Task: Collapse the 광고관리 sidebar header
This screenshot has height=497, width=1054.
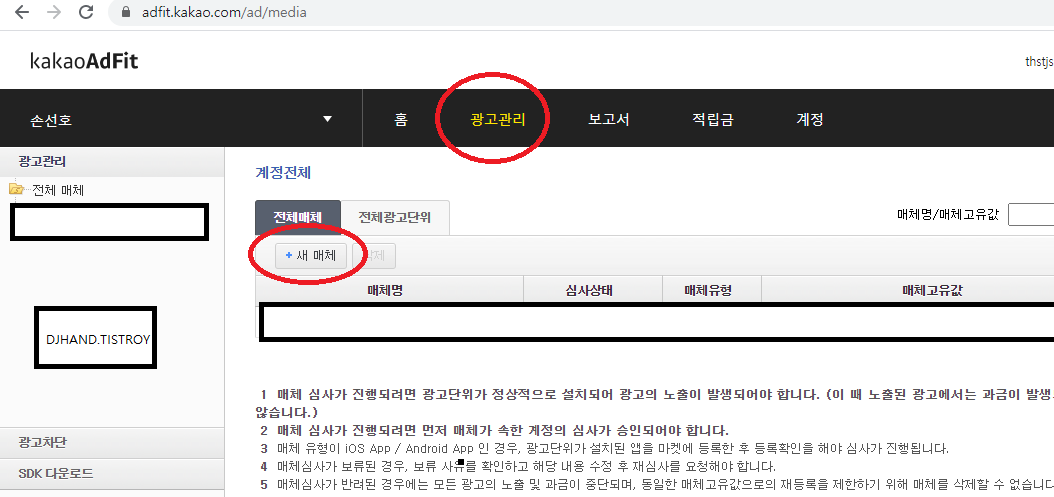Action: click(x=112, y=161)
